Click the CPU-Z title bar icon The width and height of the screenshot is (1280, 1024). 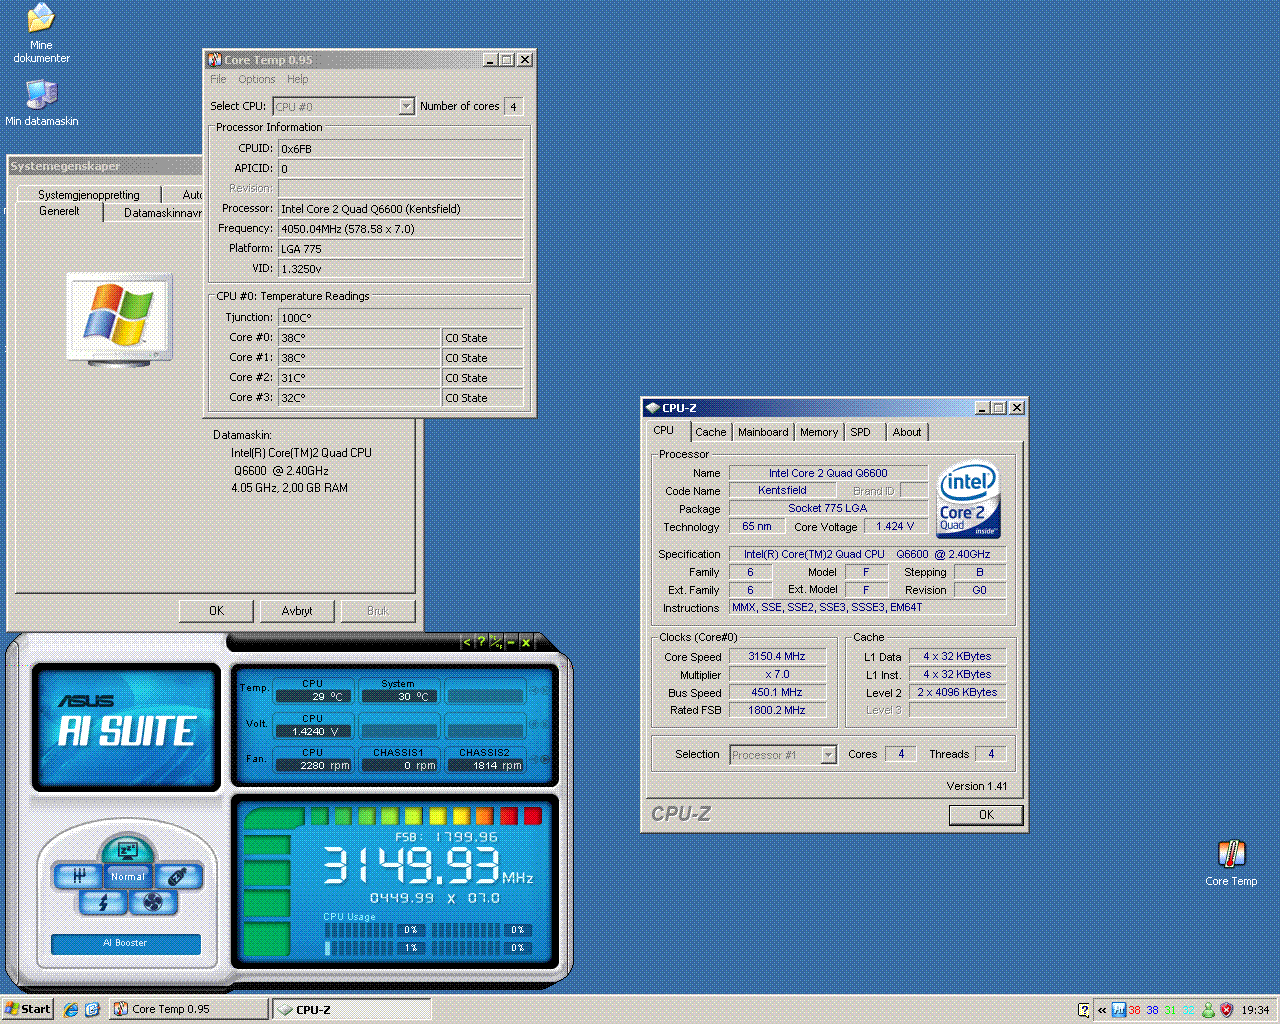tap(652, 408)
